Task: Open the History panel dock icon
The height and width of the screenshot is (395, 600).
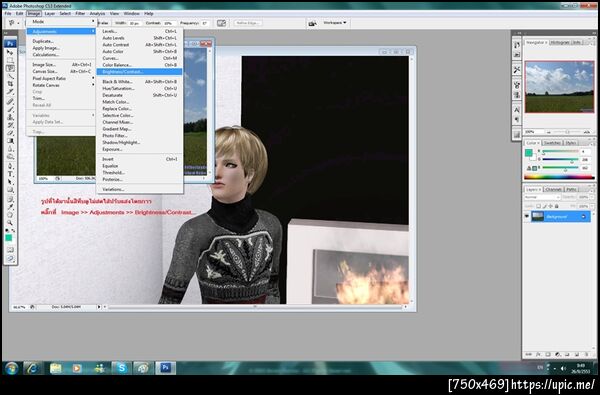Action: pos(517,46)
